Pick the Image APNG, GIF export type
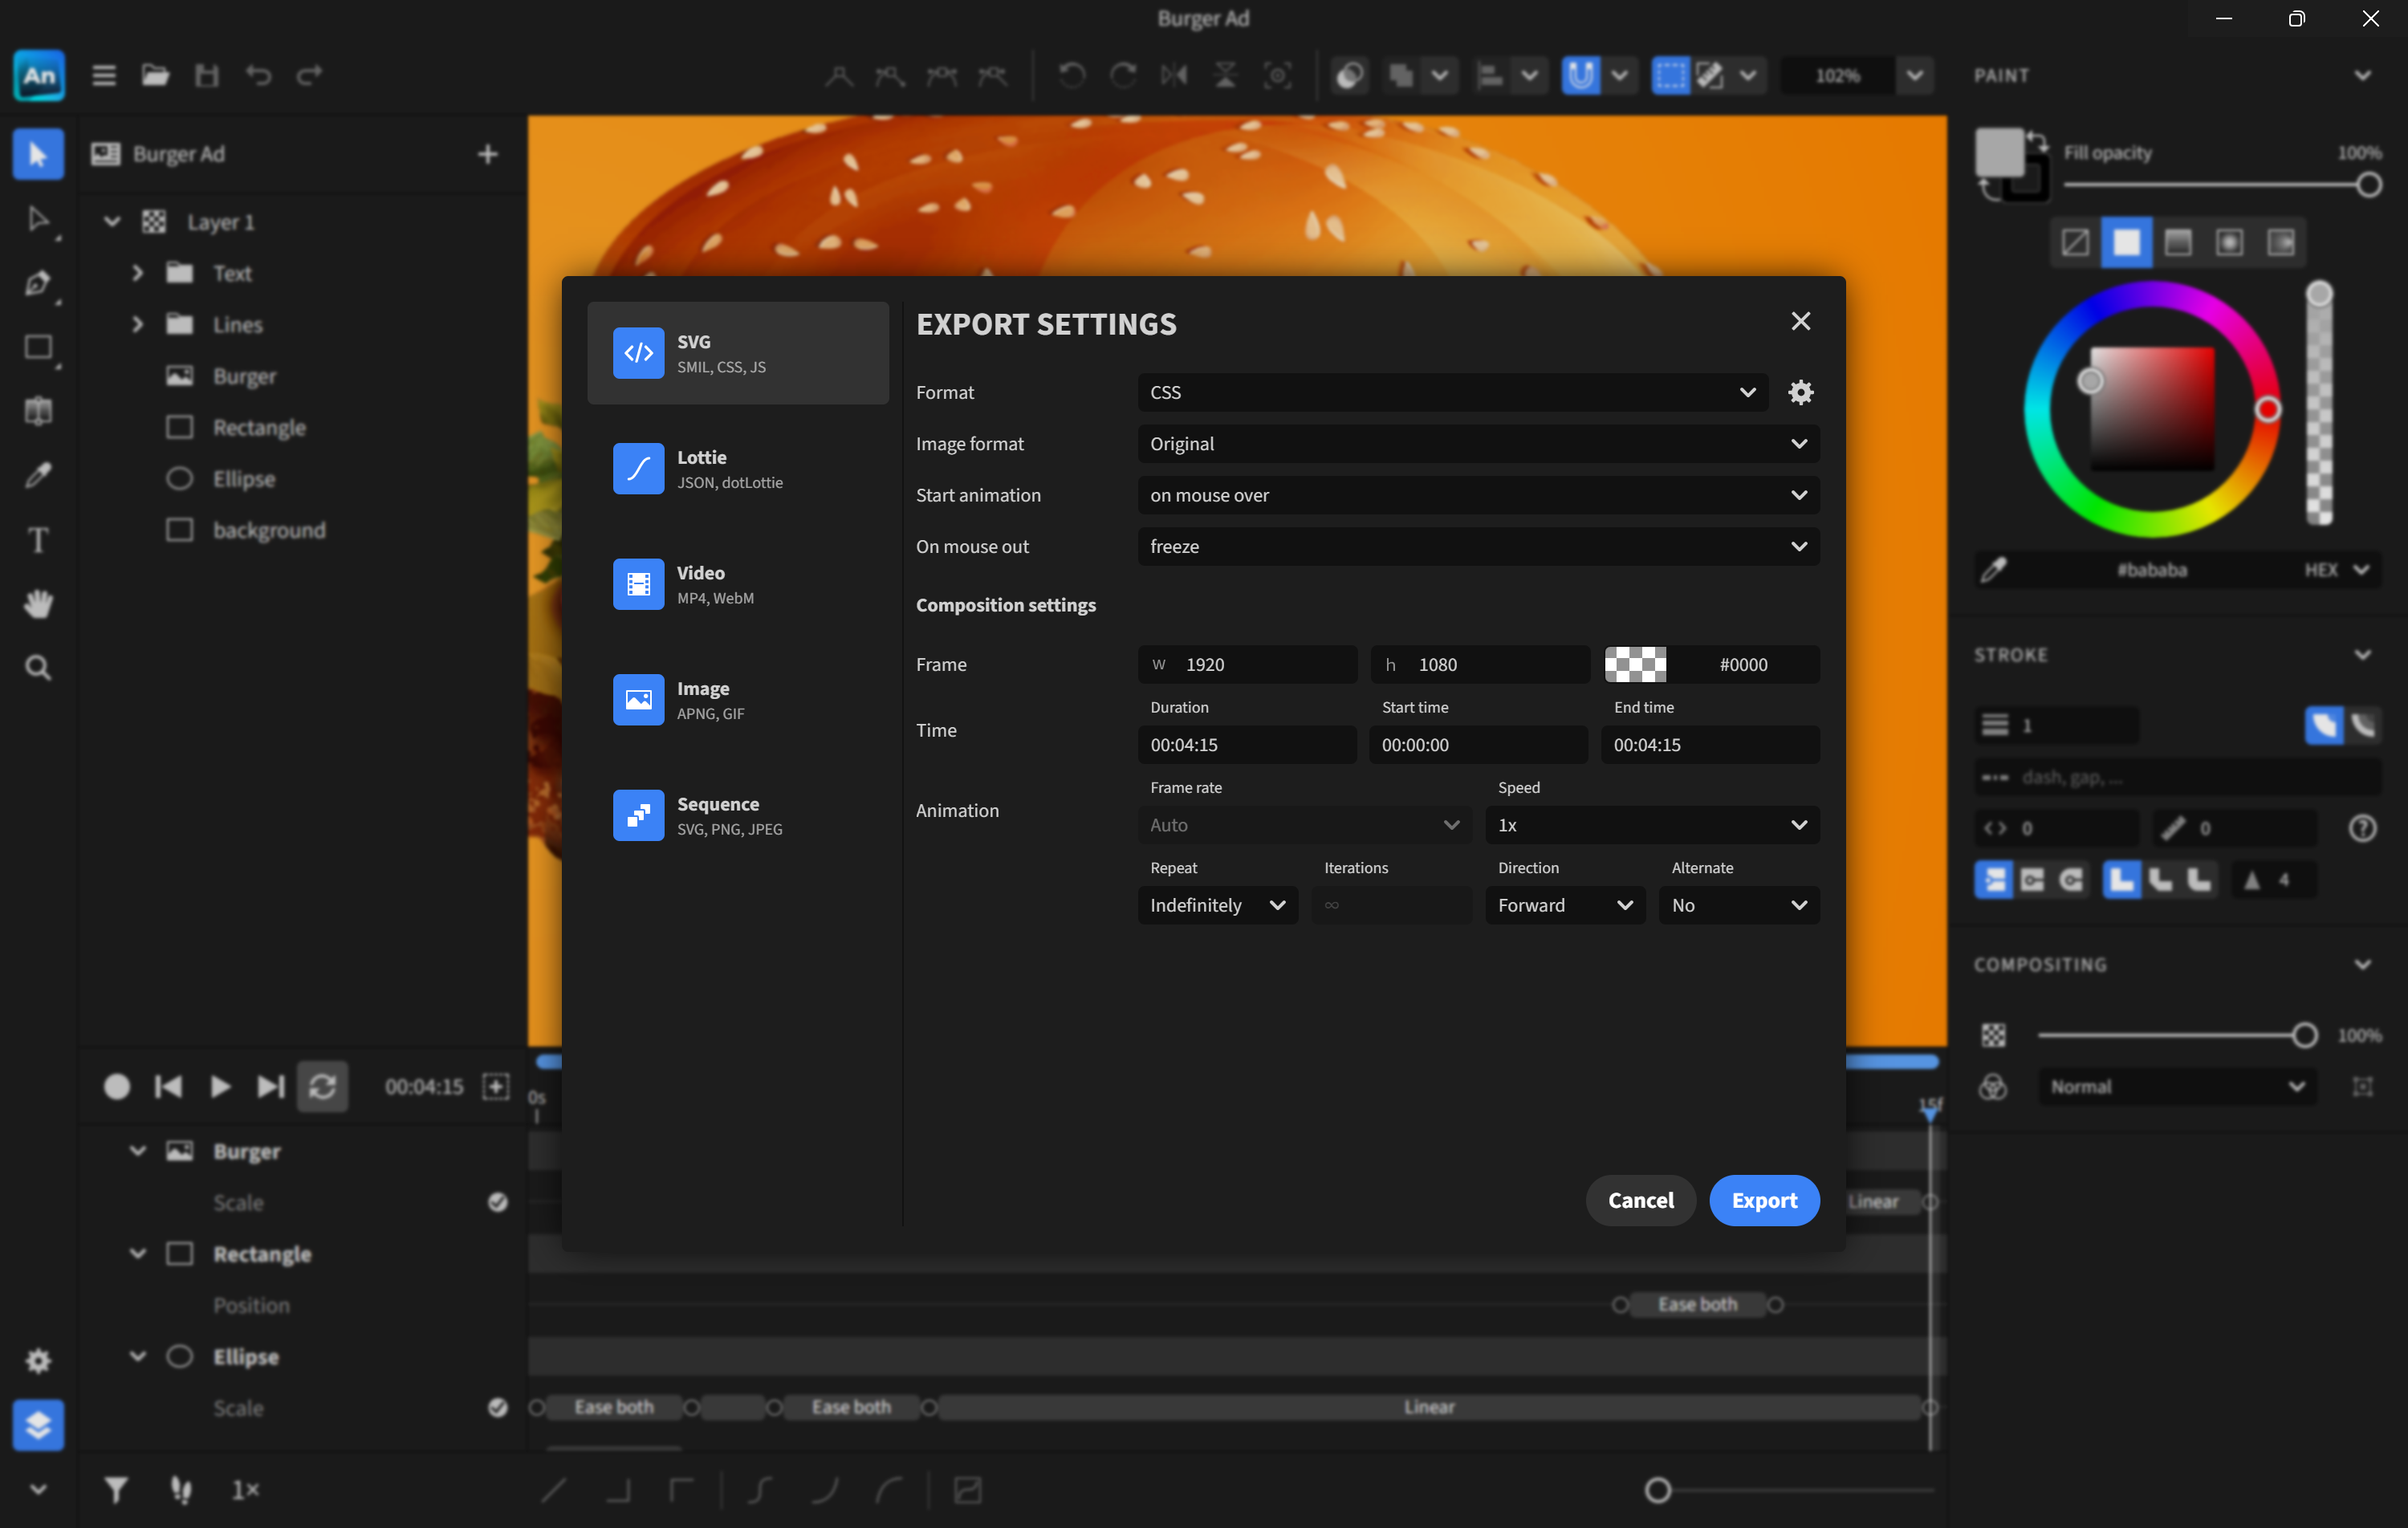 coord(738,699)
